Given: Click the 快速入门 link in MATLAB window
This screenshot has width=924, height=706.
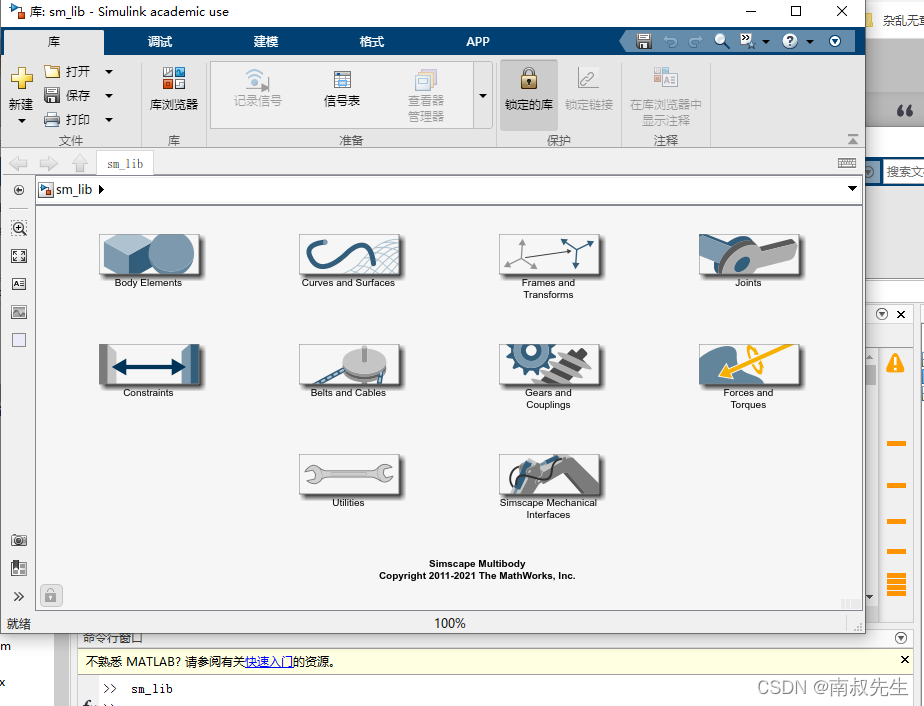Looking at the screenshot, I should pyautogui.click(x=269, y=662).
